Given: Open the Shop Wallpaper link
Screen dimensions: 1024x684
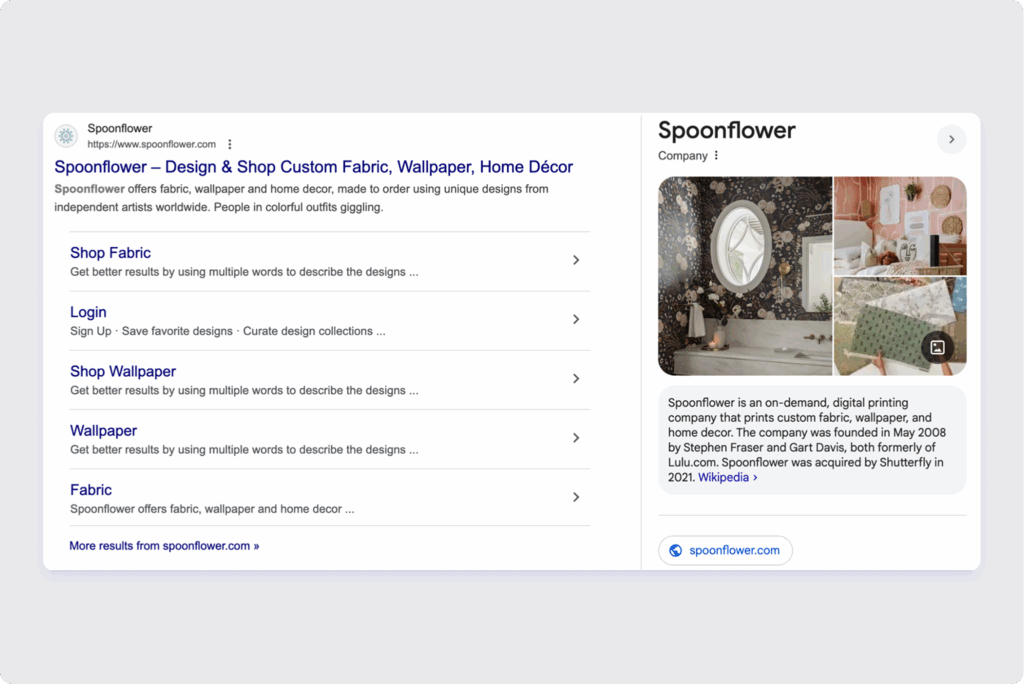Looking at the screenshot, I should click(x=123, y=371).
